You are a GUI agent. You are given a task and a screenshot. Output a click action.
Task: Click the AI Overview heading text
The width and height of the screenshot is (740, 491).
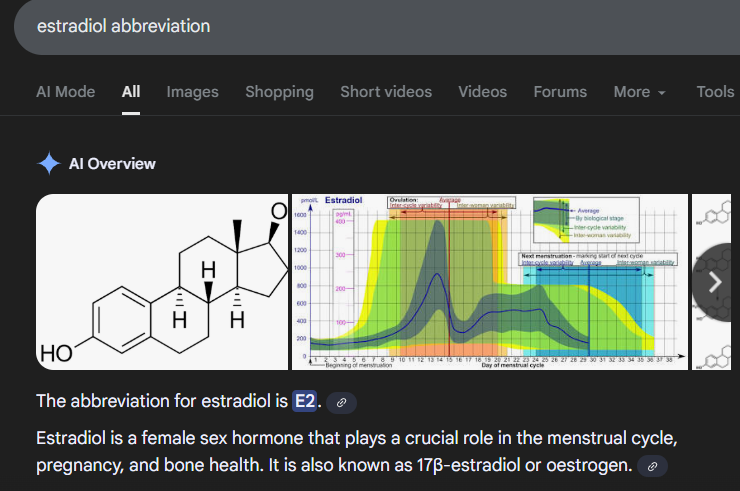112,164
